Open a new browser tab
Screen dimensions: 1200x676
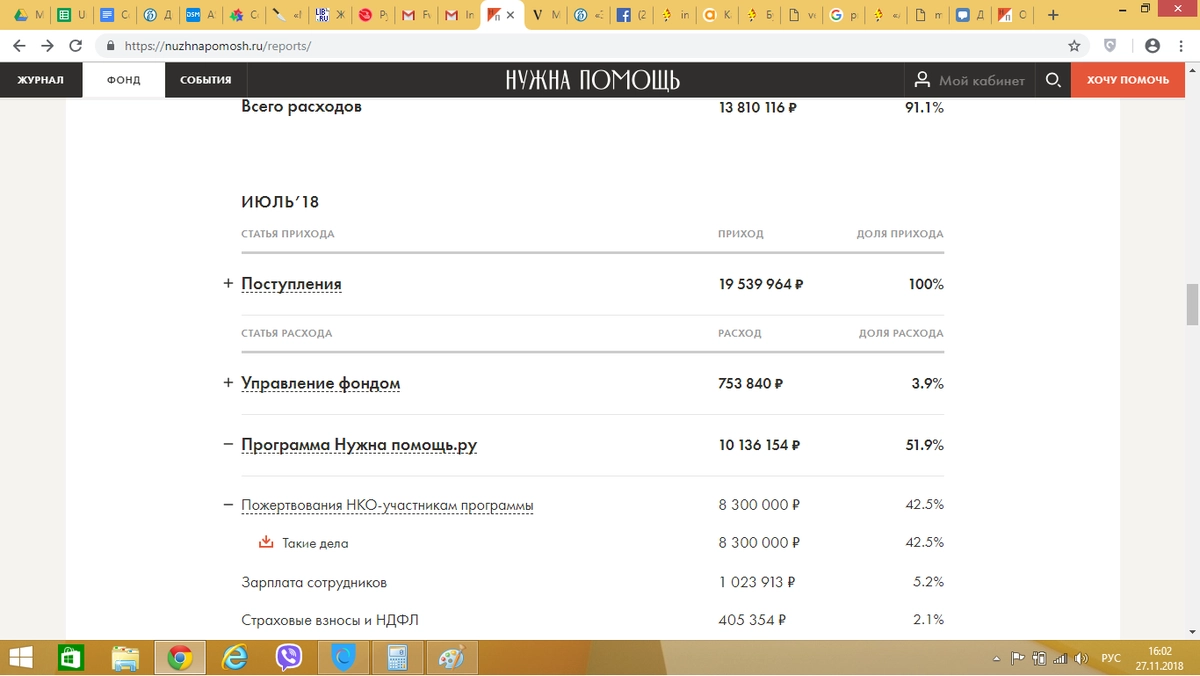tap(1053, 15)
